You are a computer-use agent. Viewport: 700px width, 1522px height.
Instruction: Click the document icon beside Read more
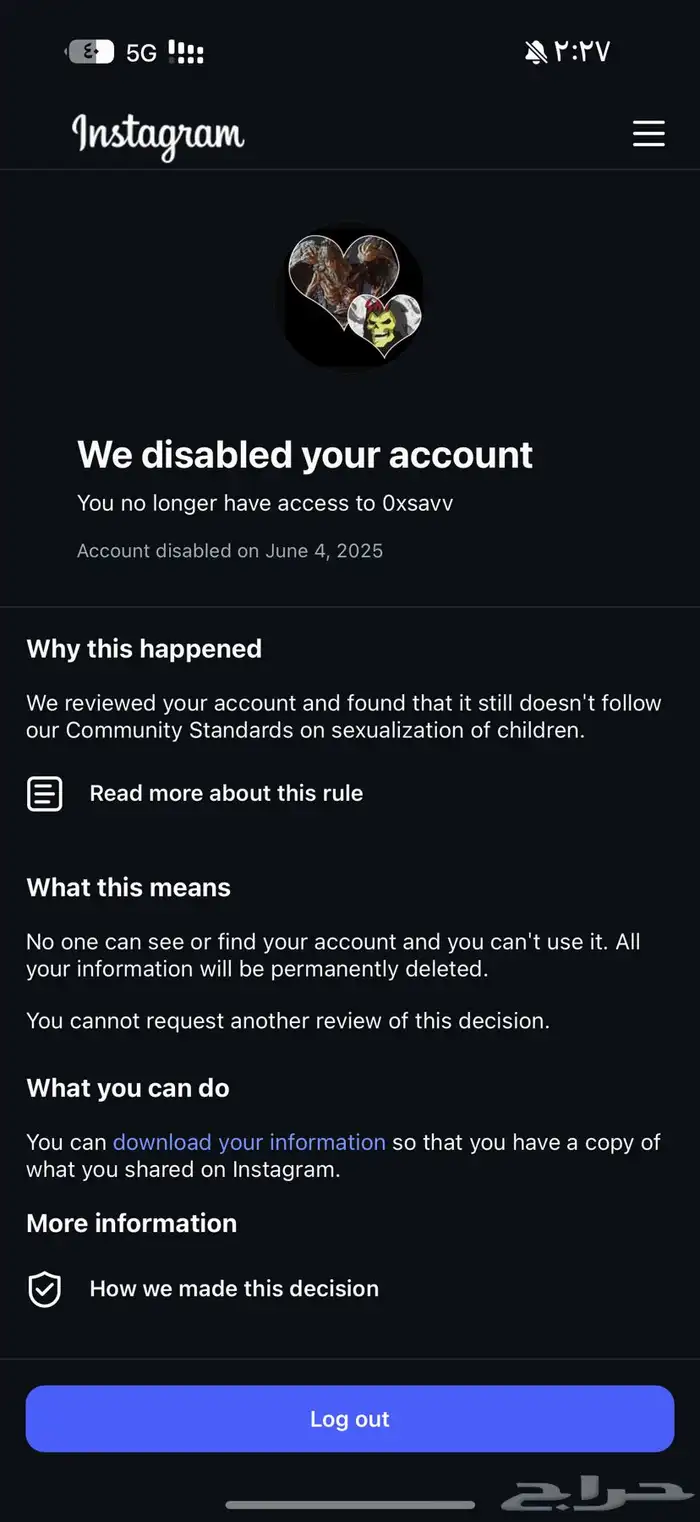44,794
